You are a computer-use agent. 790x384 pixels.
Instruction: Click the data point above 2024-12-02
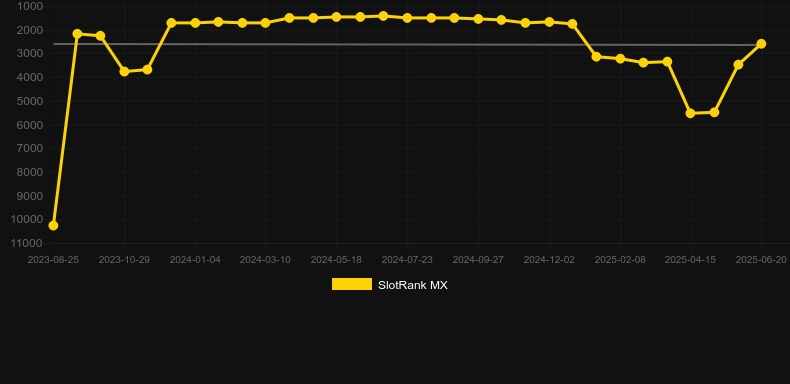549,22
